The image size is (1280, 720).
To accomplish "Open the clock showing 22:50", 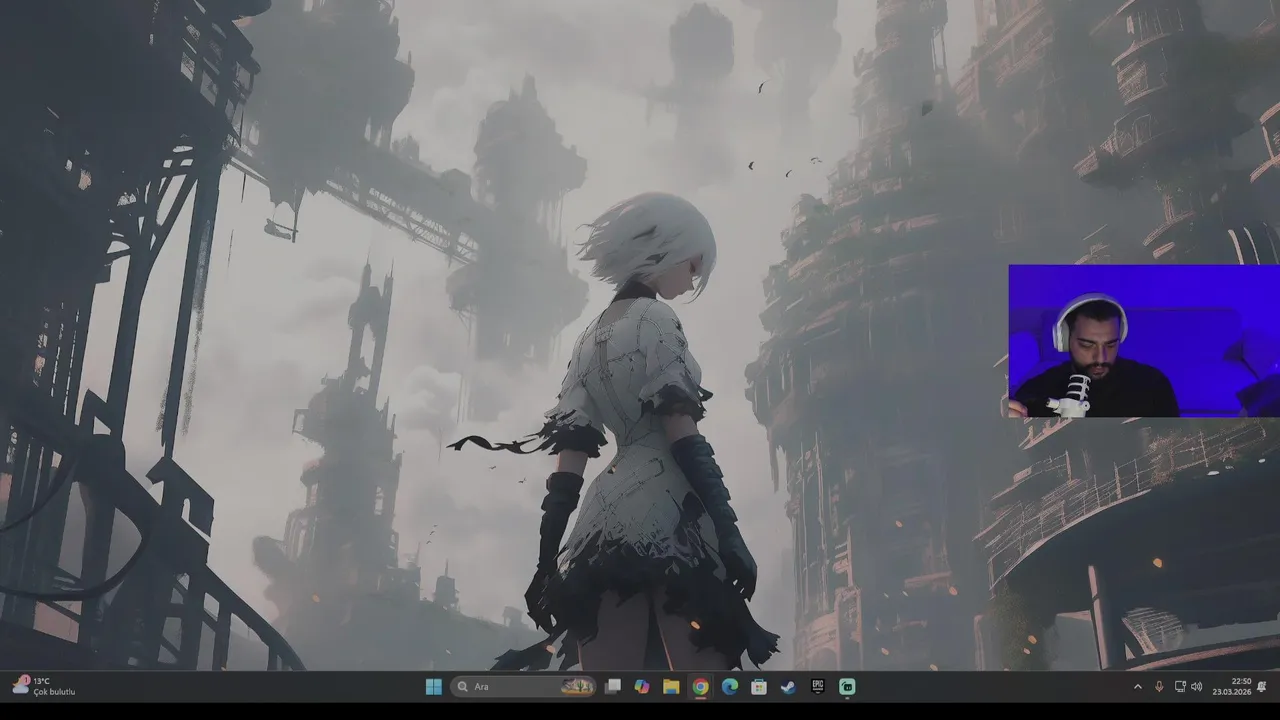I will (1232, 686).
